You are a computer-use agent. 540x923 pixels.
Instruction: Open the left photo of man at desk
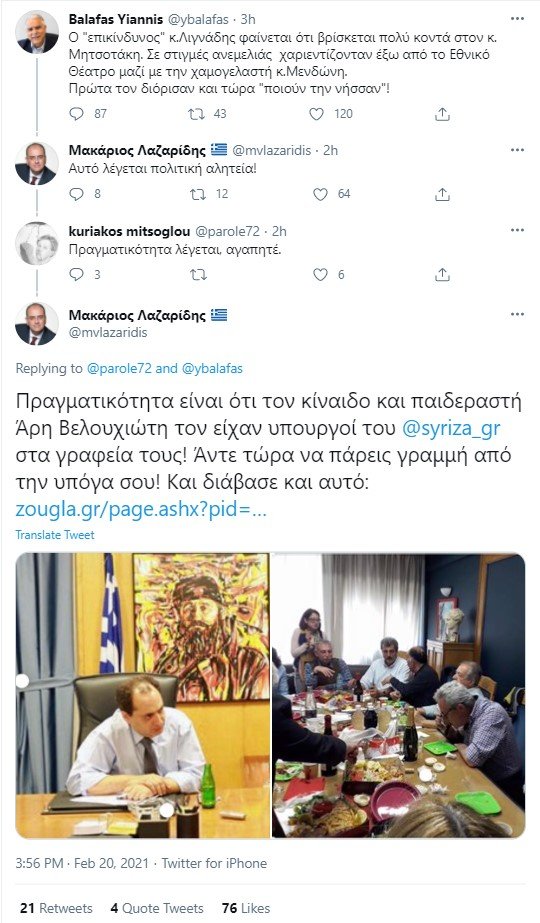tap(143, 695)
